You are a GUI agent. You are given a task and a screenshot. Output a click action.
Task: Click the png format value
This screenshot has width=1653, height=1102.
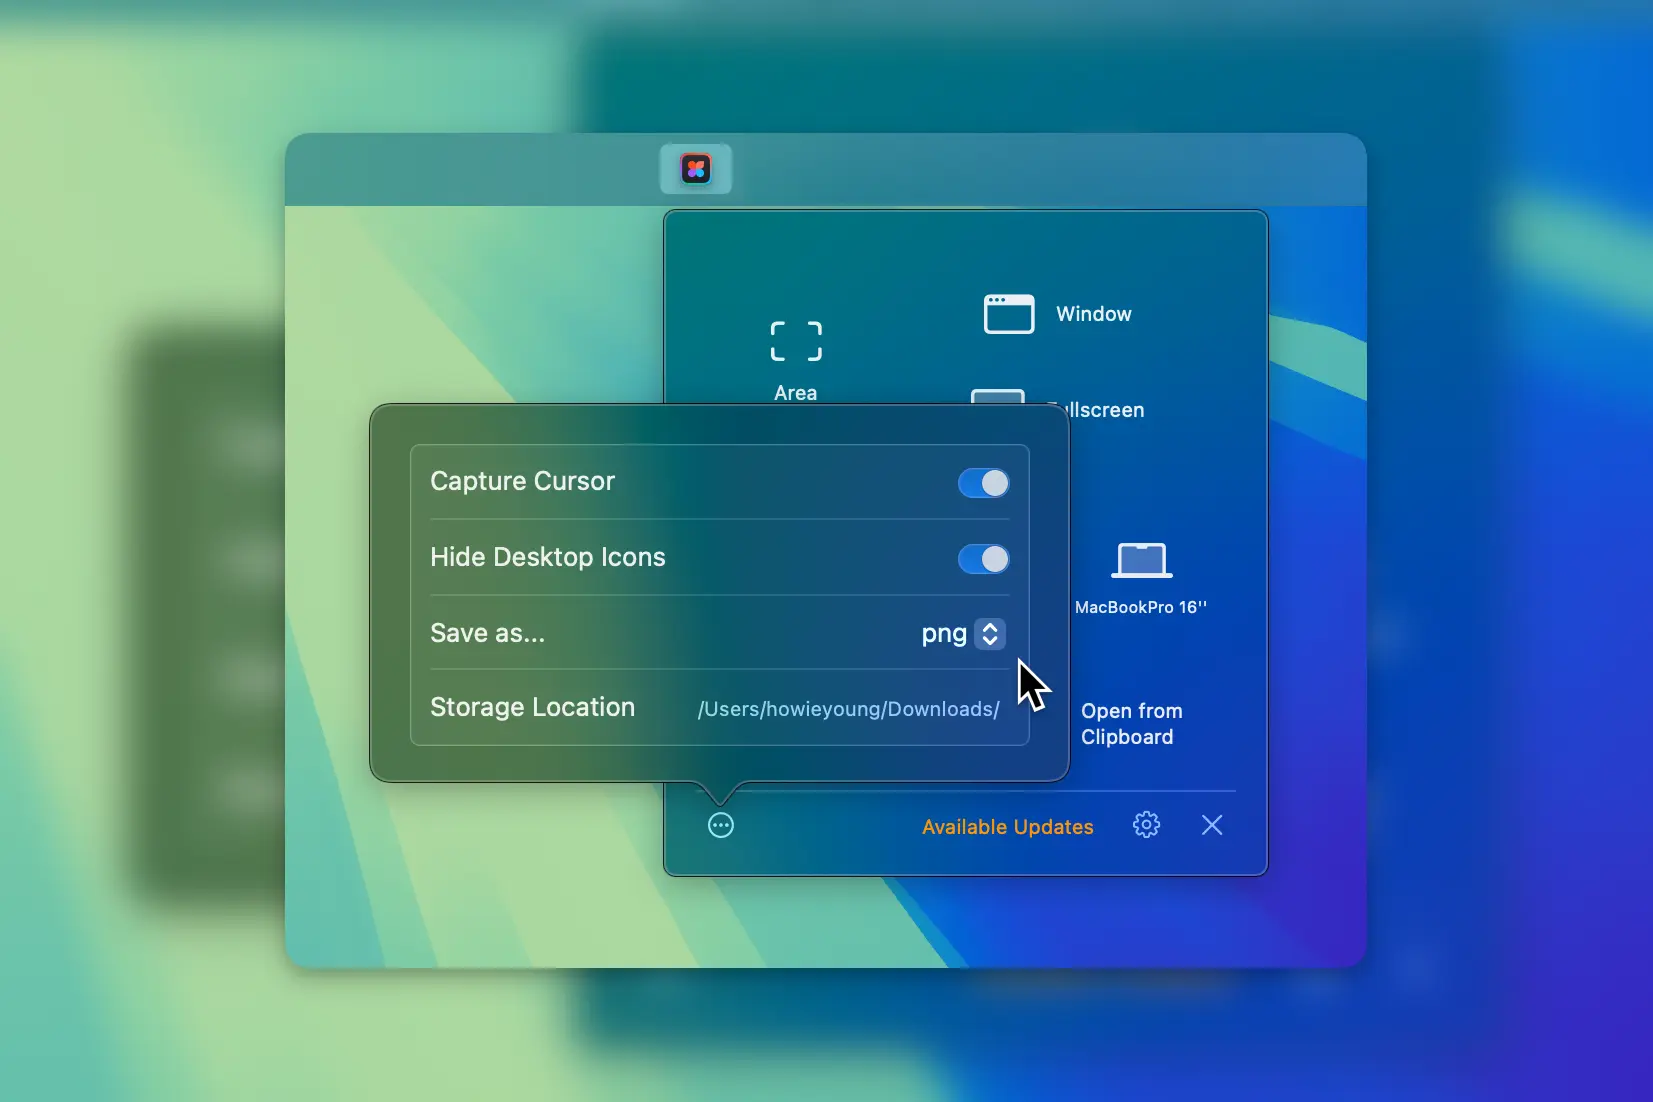943,634
